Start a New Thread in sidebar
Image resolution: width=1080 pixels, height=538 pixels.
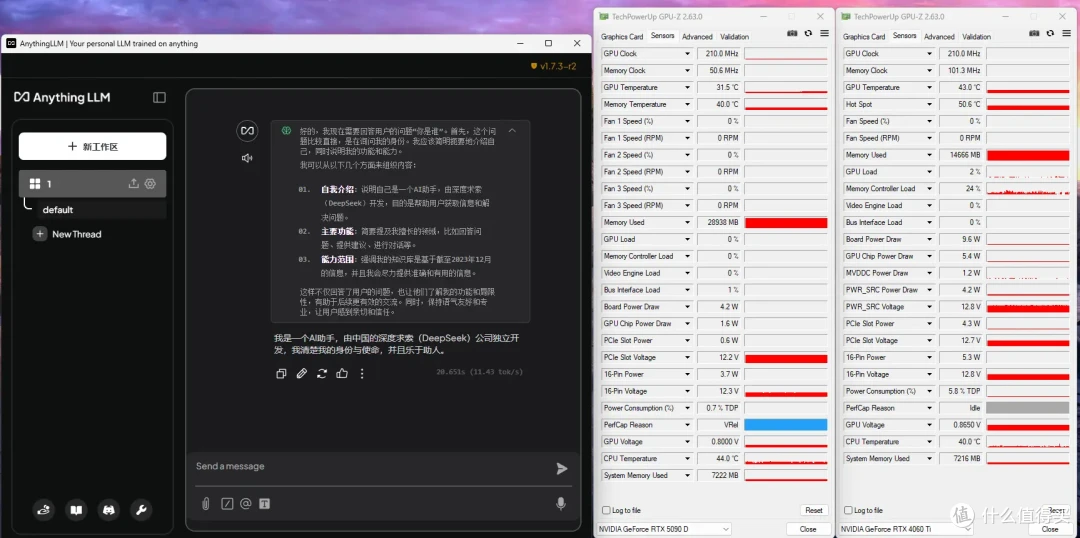(67, 234)
